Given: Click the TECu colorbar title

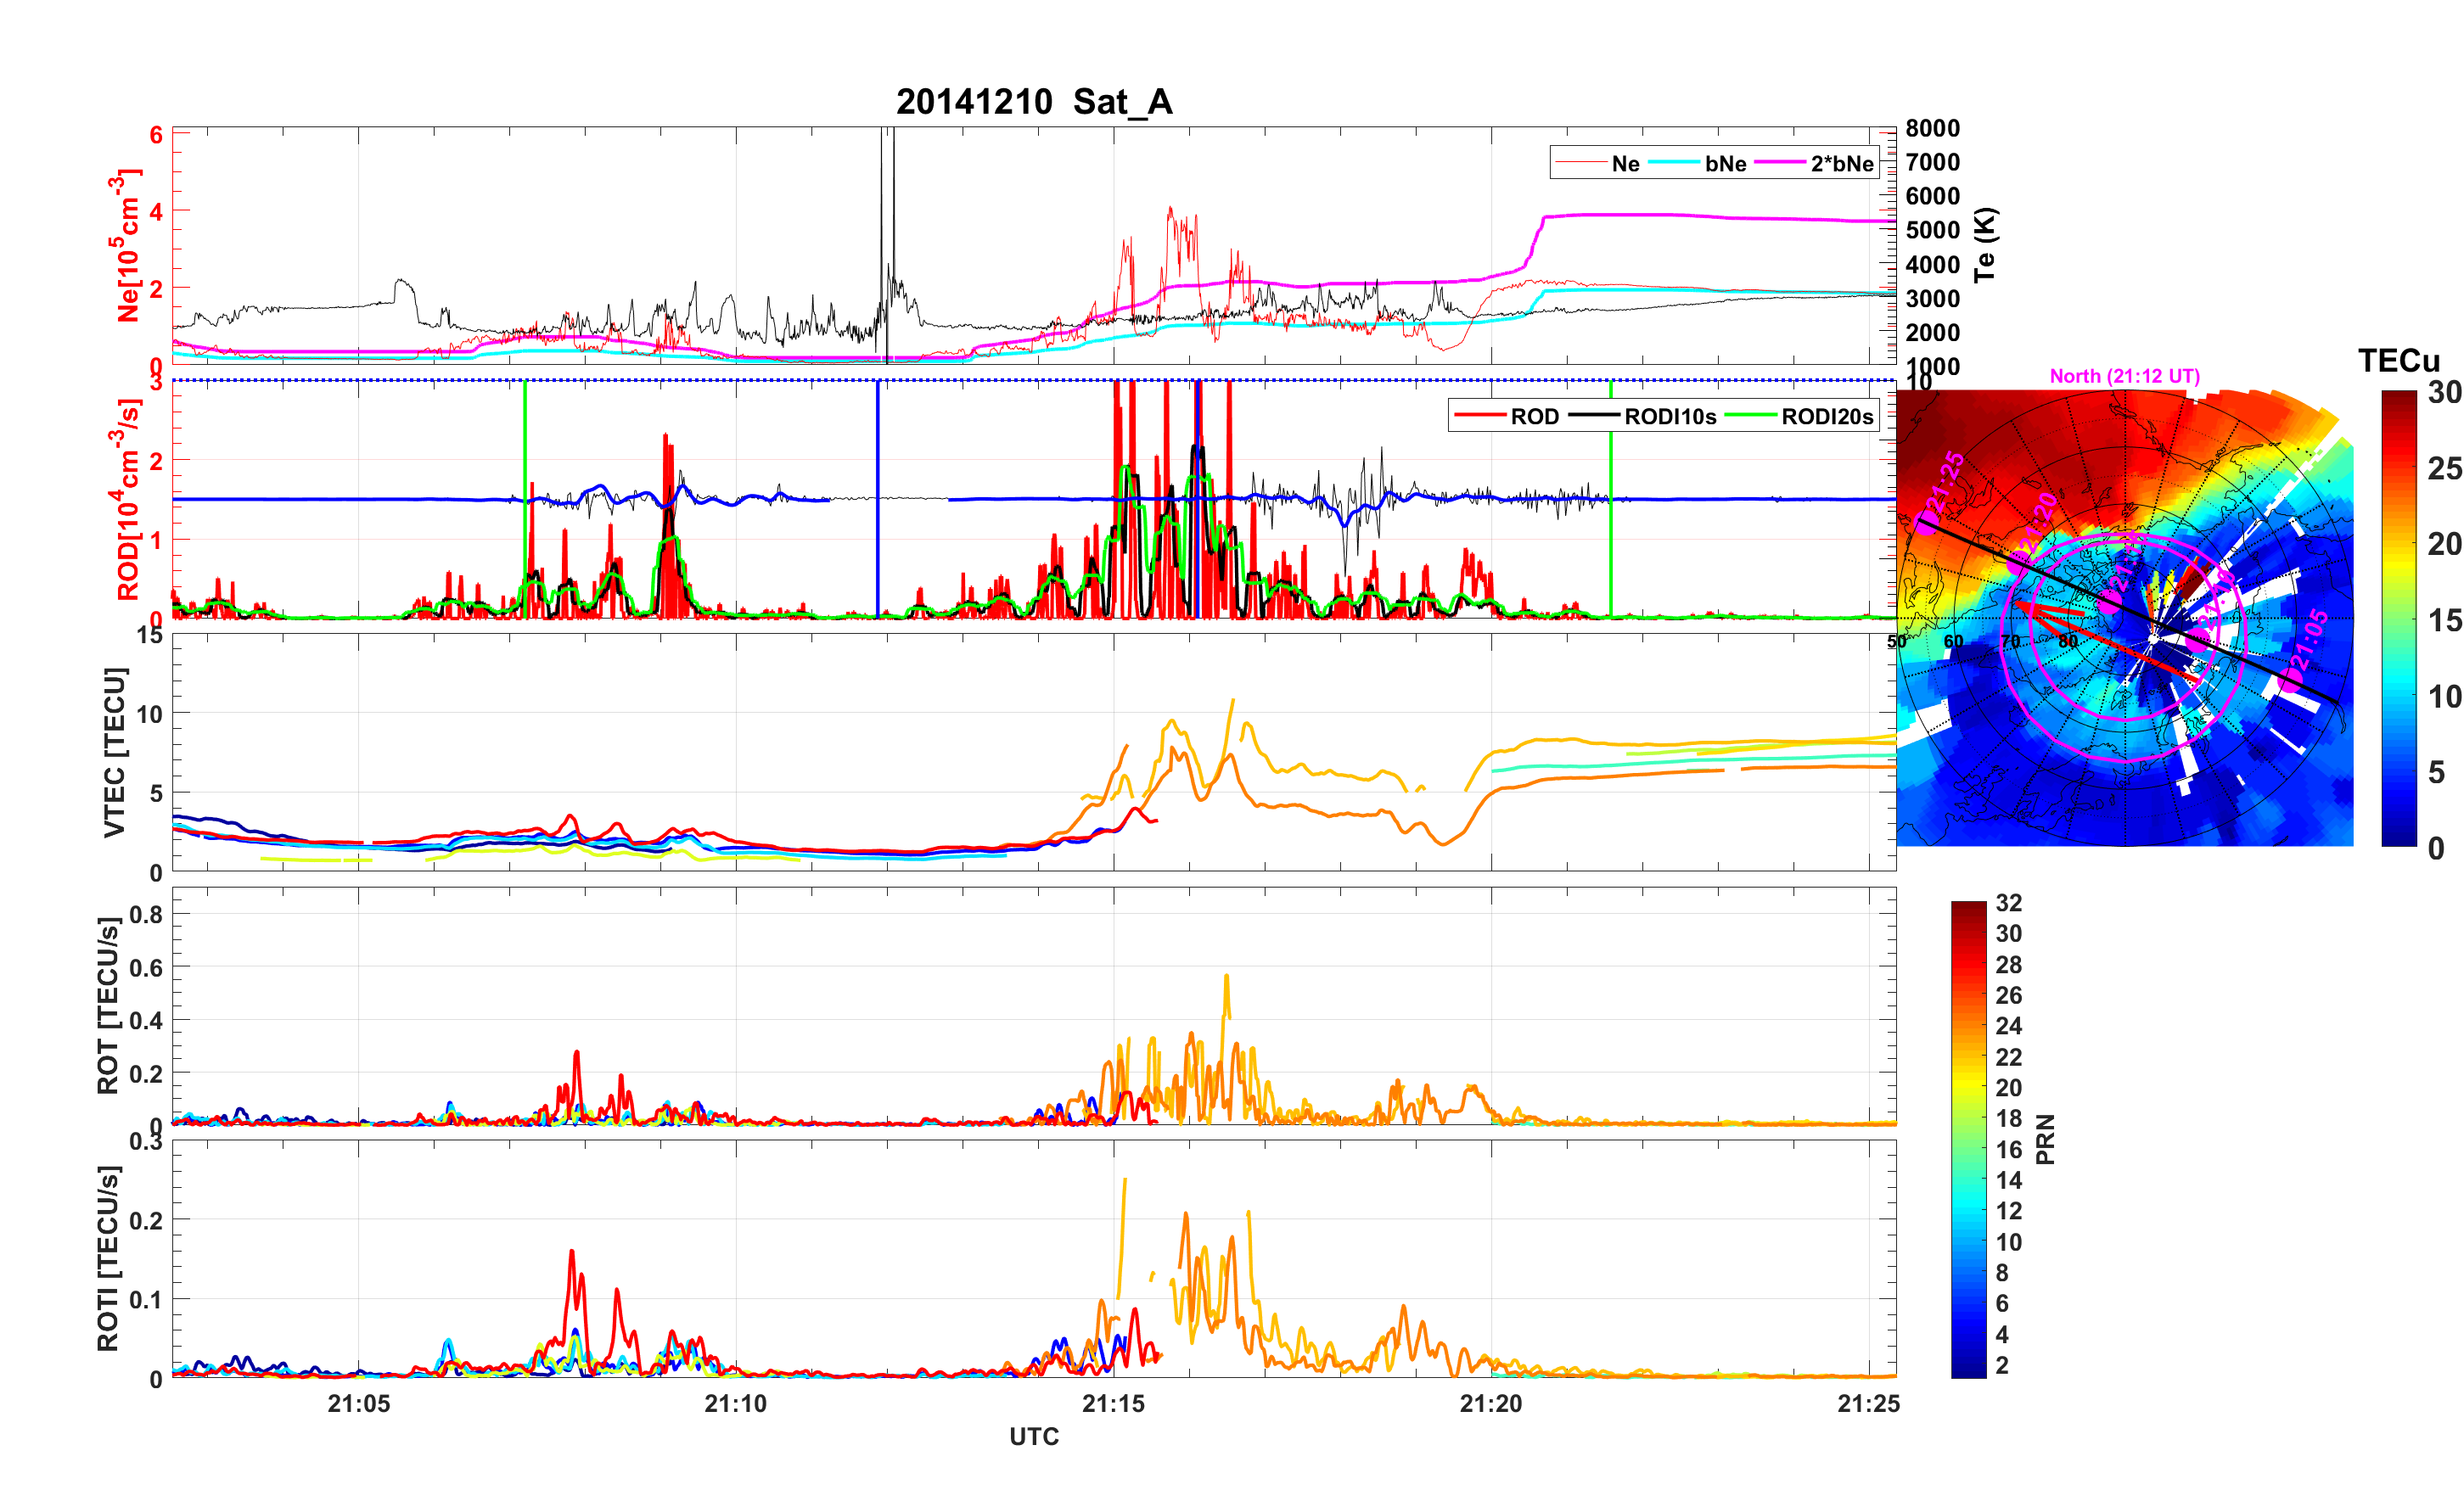Looking at the screenshot, I should (2398, 361).
